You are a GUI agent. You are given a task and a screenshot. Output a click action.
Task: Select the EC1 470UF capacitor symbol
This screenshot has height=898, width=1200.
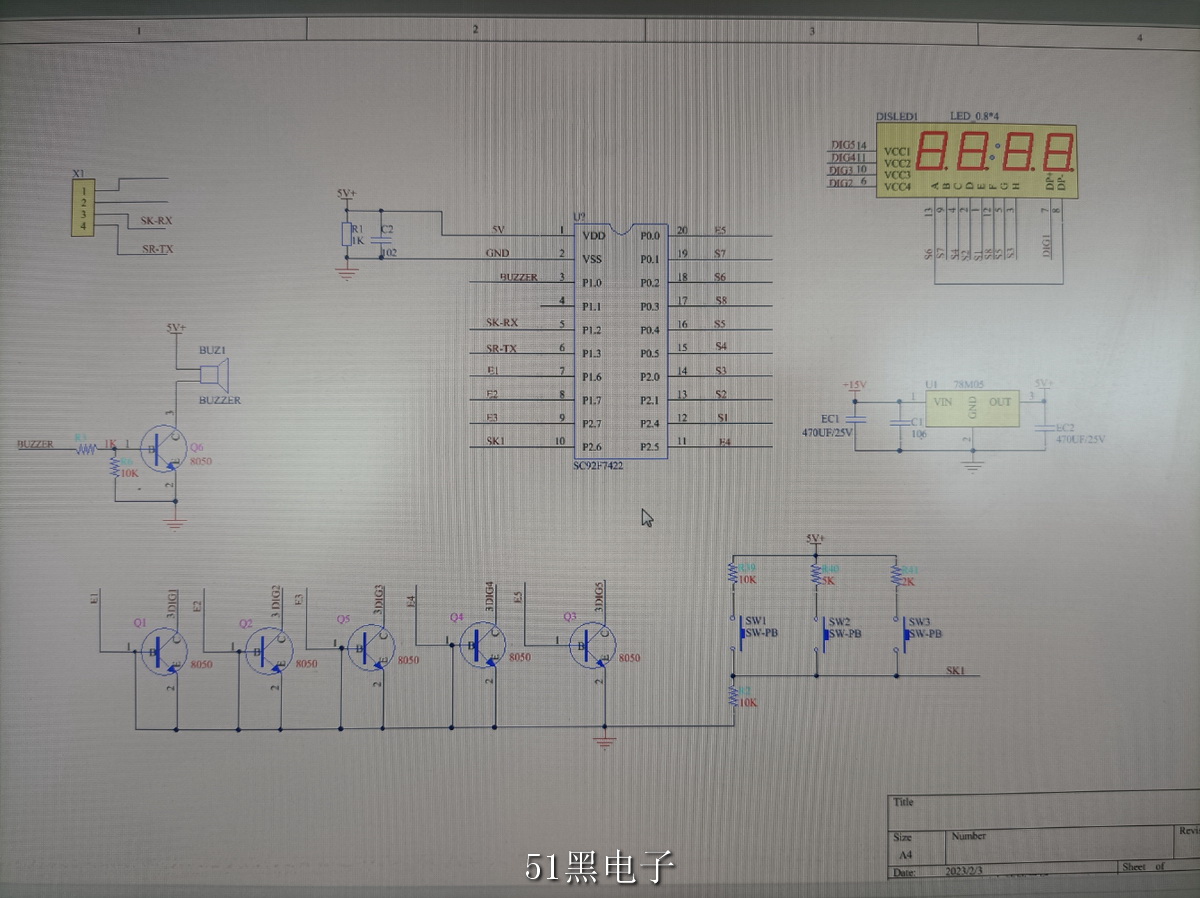(x=857, y=419)
